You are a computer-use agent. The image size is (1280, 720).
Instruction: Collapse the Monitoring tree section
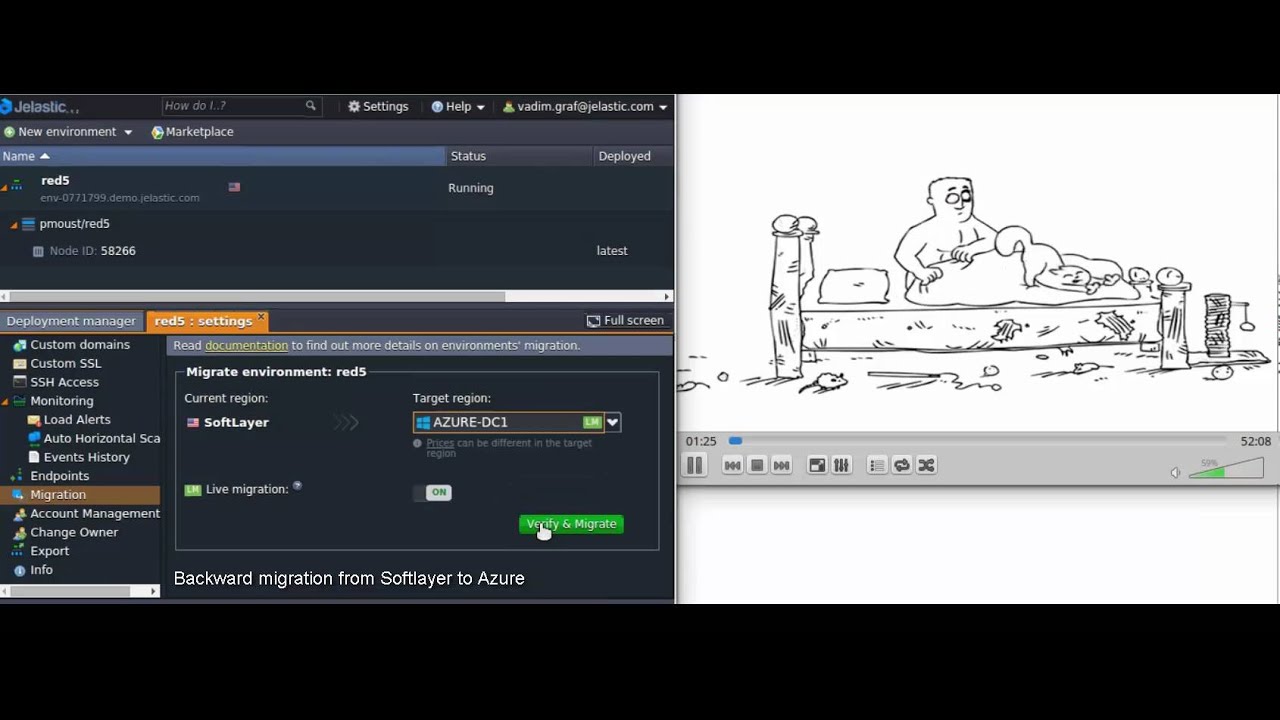point(6,401)
